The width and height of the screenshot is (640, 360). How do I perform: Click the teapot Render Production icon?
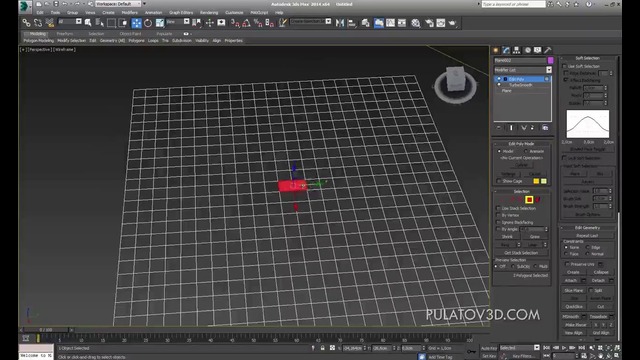click(452, 23)
